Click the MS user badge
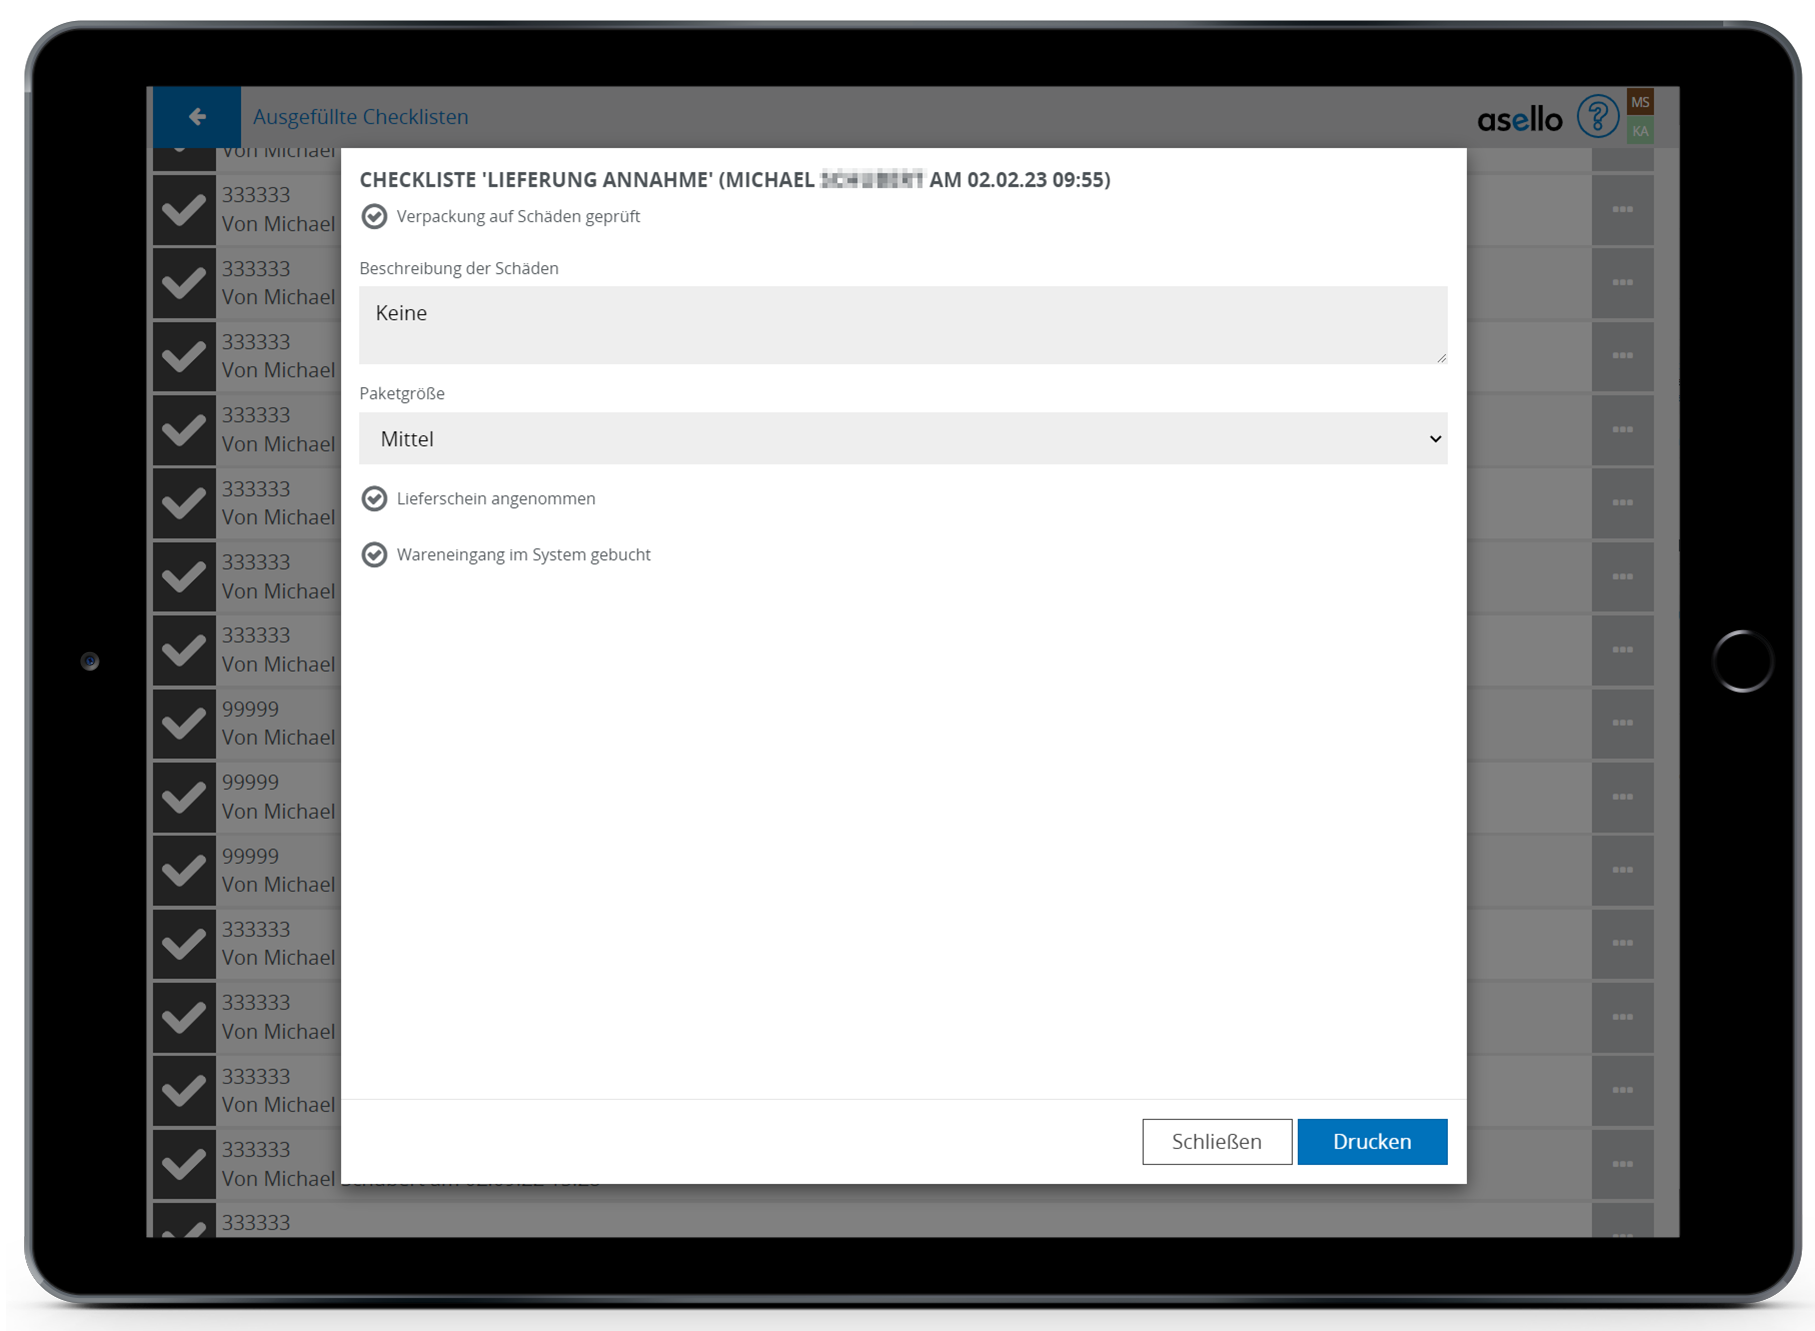 (x=1640, y=102)
